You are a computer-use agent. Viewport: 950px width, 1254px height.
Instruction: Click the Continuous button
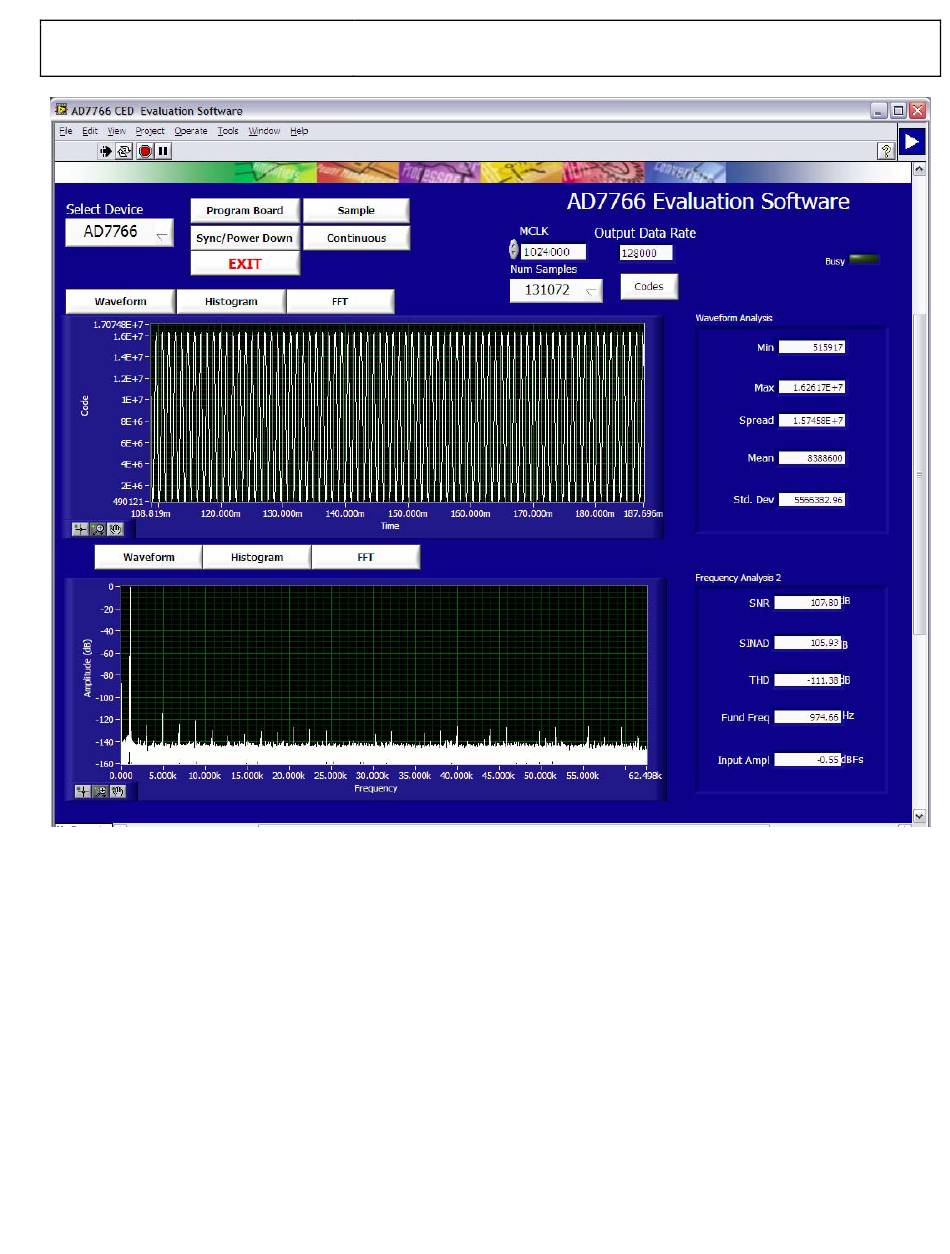(356, 238)
